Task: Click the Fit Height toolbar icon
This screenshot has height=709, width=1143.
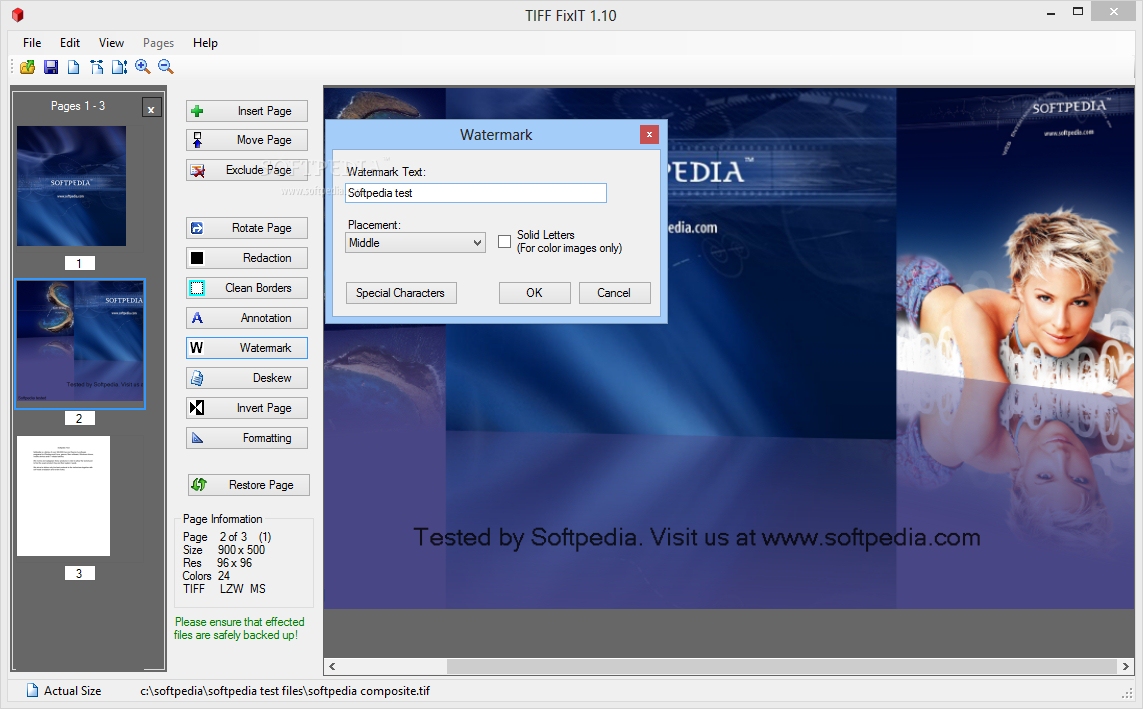Action: click(120, 67)
